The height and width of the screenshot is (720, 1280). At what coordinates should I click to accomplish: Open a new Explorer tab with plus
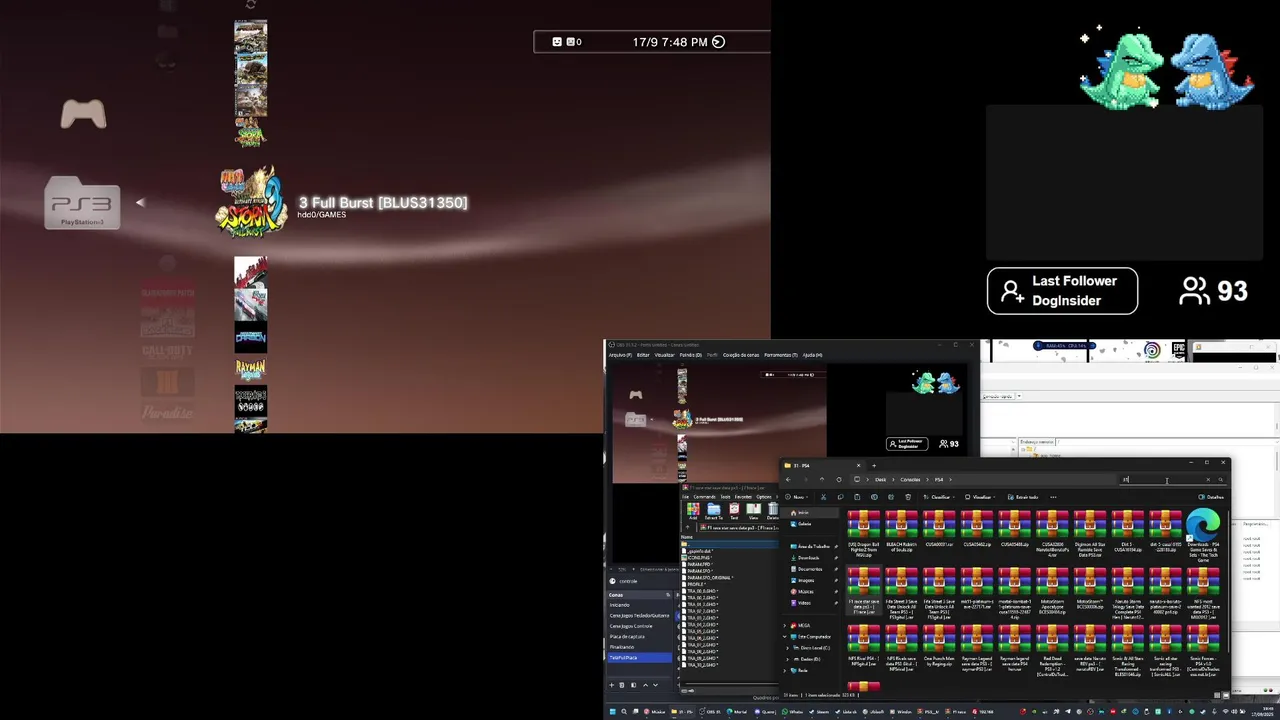tap(874, 465)
